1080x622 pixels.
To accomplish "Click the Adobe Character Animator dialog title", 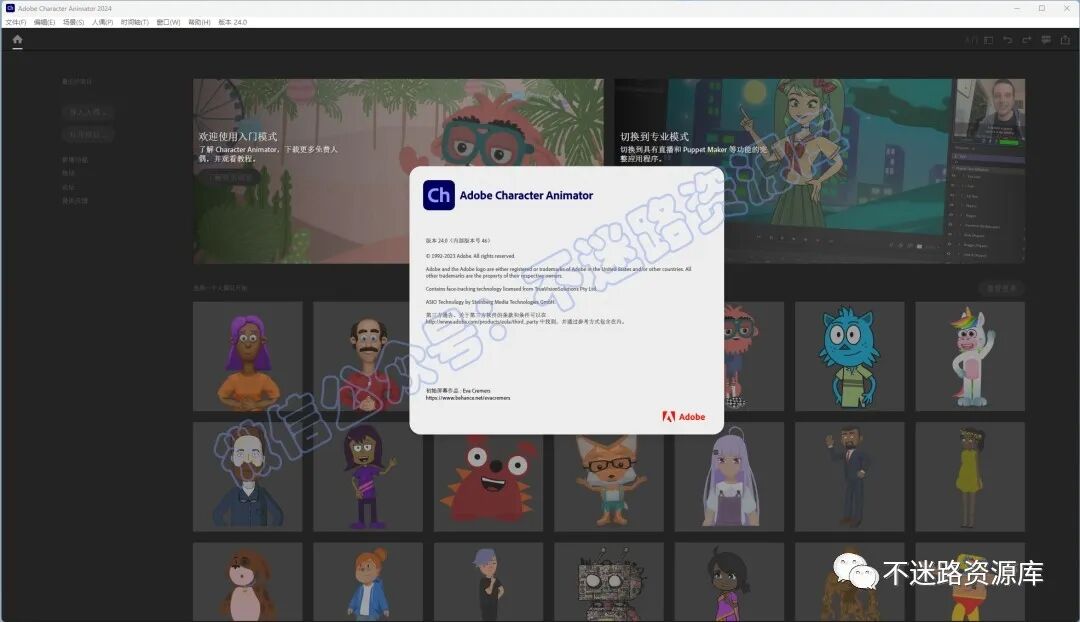I will tap(526, 196).
